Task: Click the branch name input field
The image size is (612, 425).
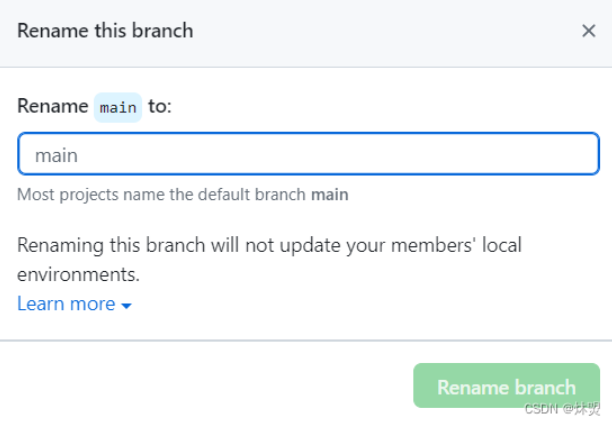Action: pos(308,155)
